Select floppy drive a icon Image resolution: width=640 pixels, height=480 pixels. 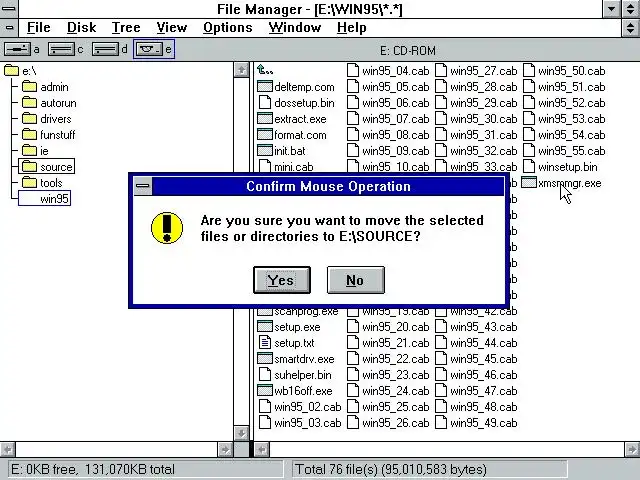tap(17, 49)
